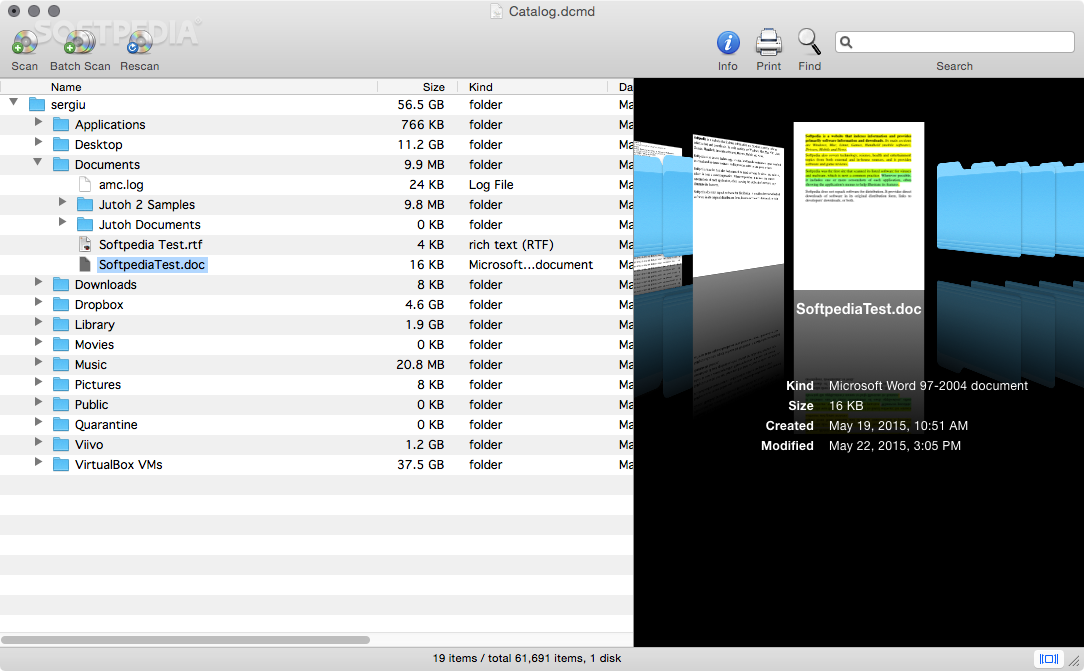Click the Desktop folder icon
This screenshot has width=1084, height=671.
pos(61,144)
